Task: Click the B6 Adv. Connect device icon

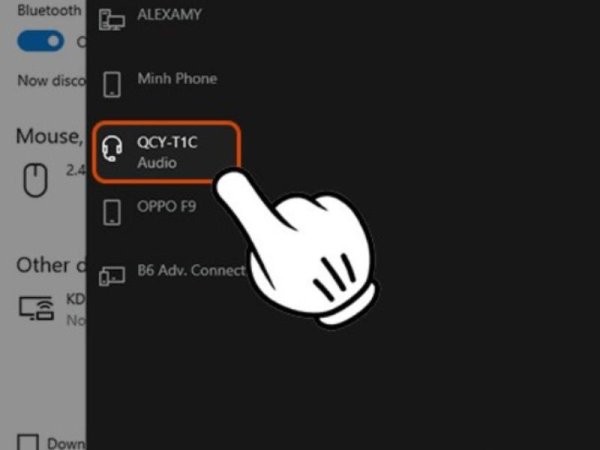Action: click(112, 276)
